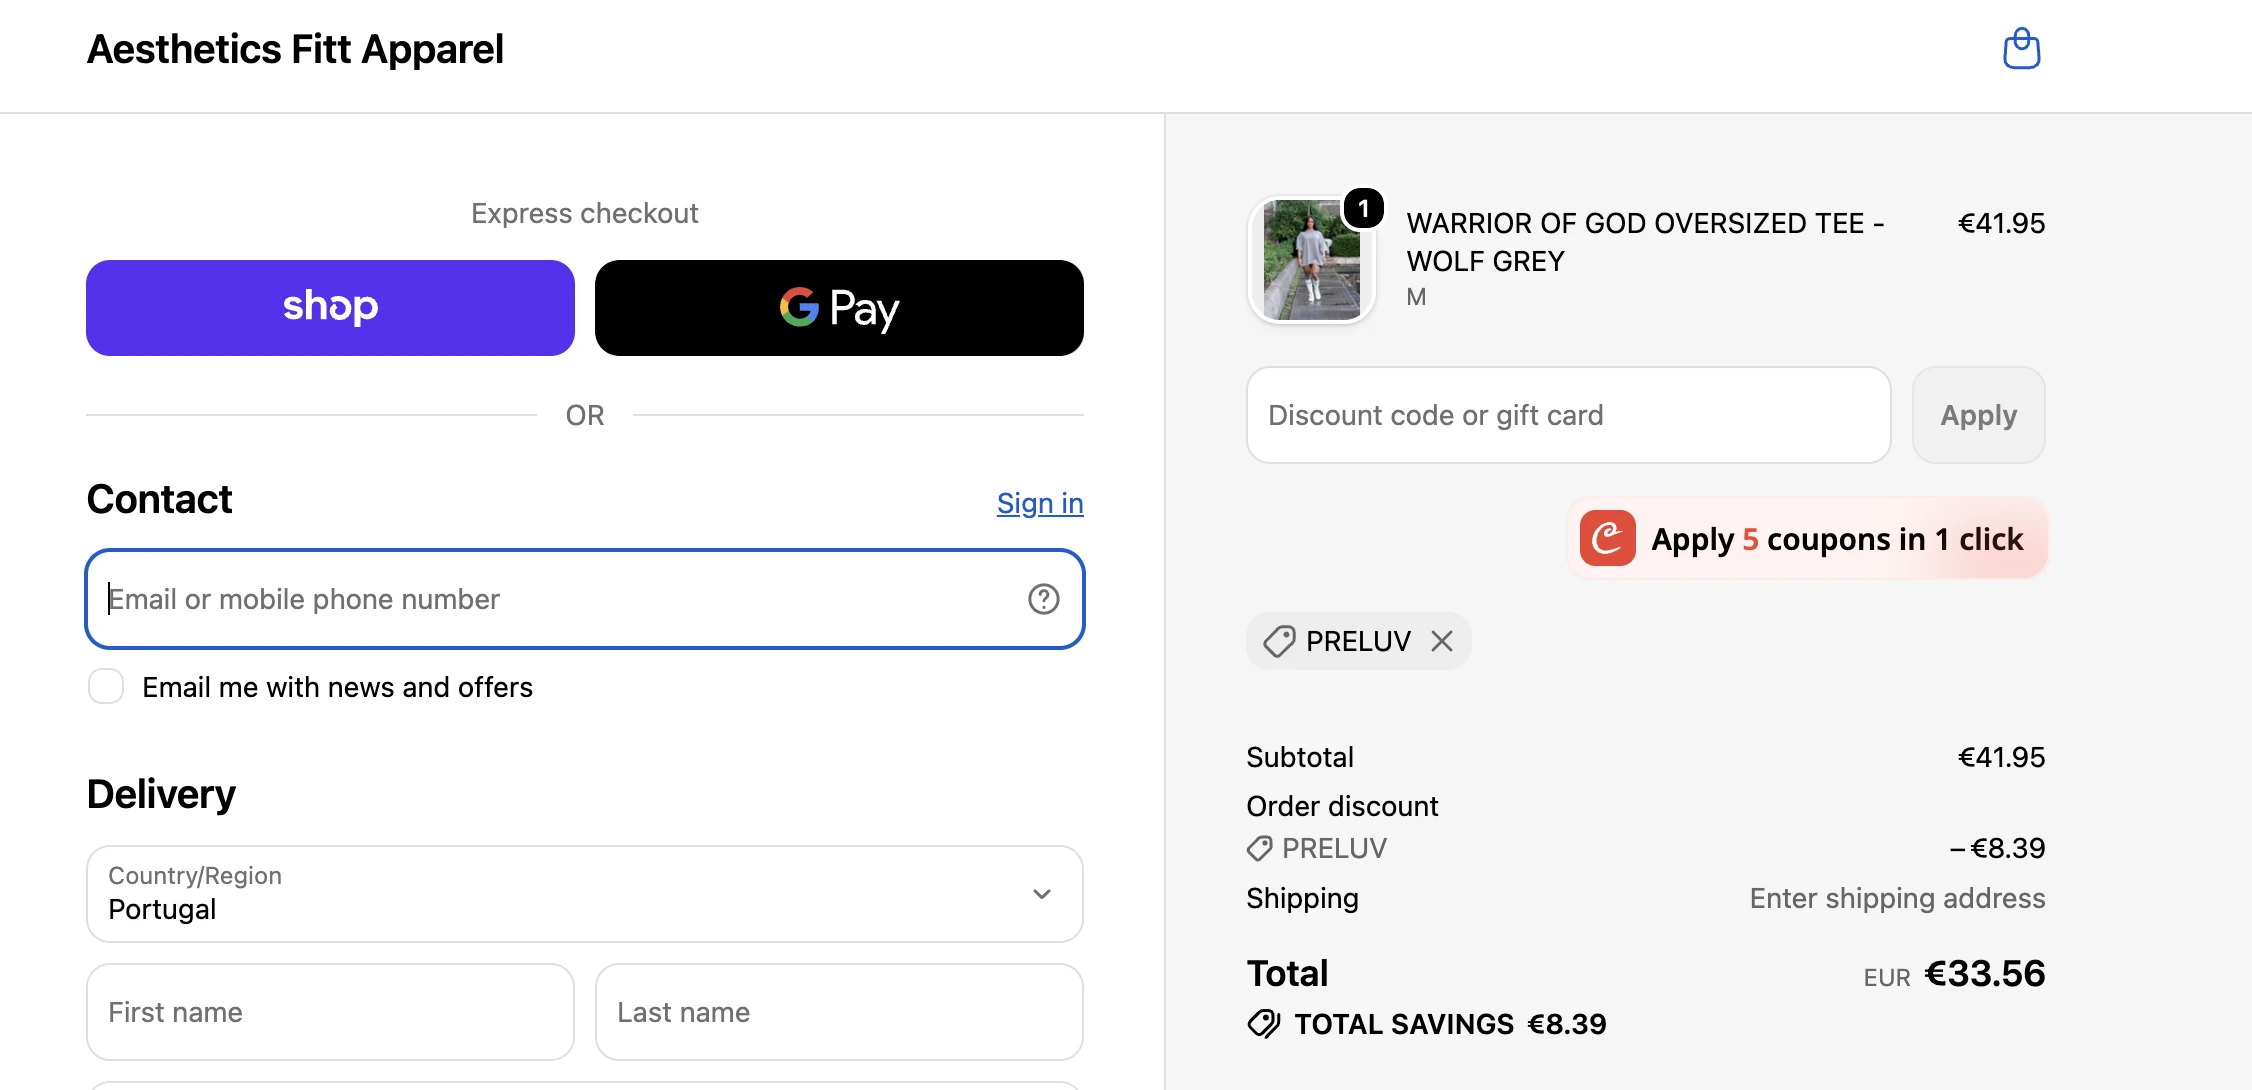Click the Google logo in G Pay
The width and height of the screenshot is (2252, 1090).
(x=799, y=307)
